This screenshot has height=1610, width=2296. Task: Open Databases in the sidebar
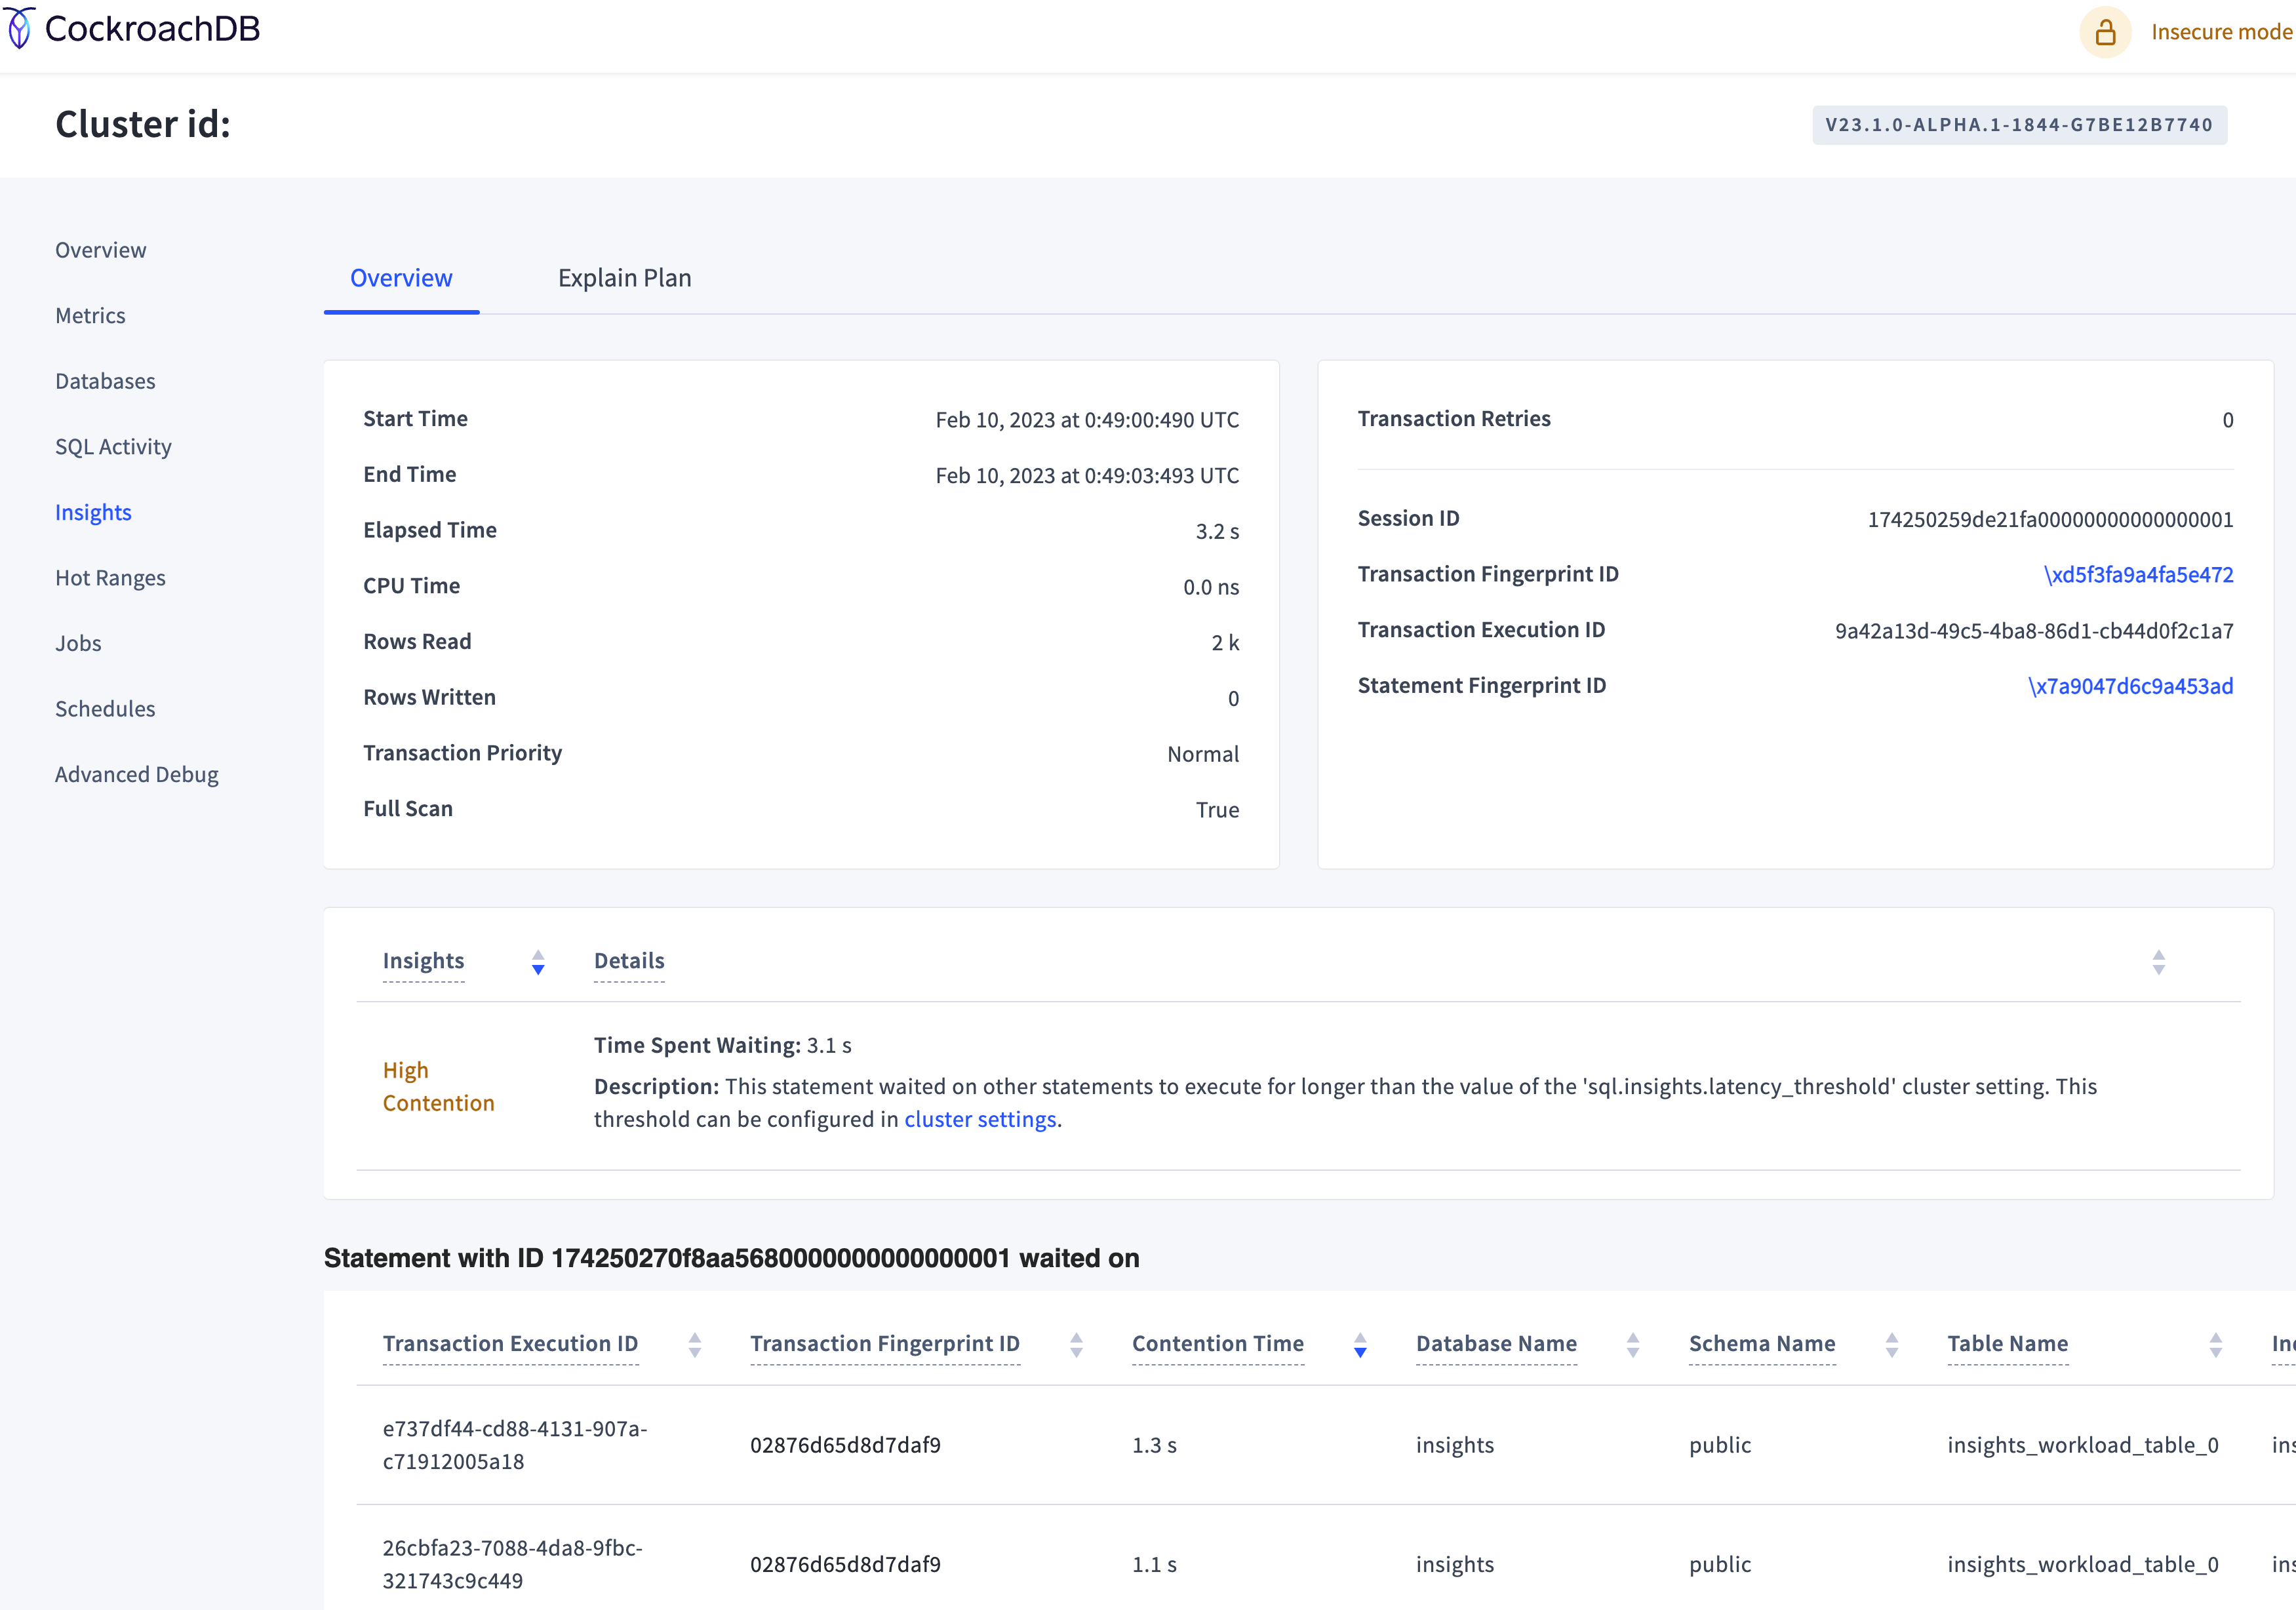105,381
